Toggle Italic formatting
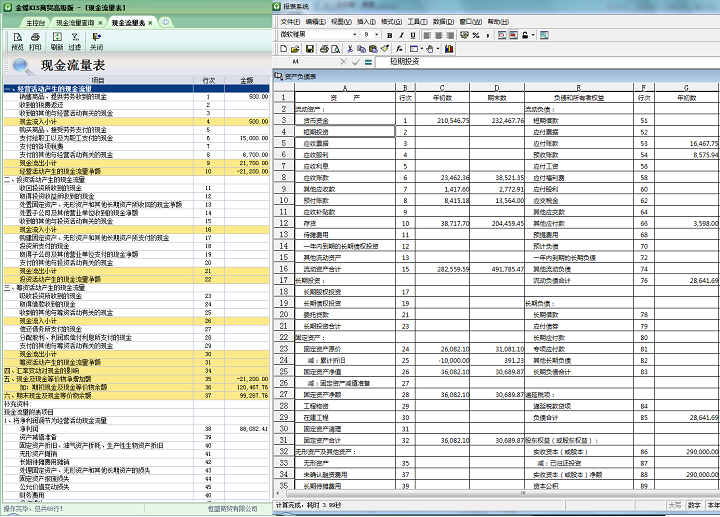The height and width of the screenshot is (517, 720). pyautogui.click(x=400, y=35)
